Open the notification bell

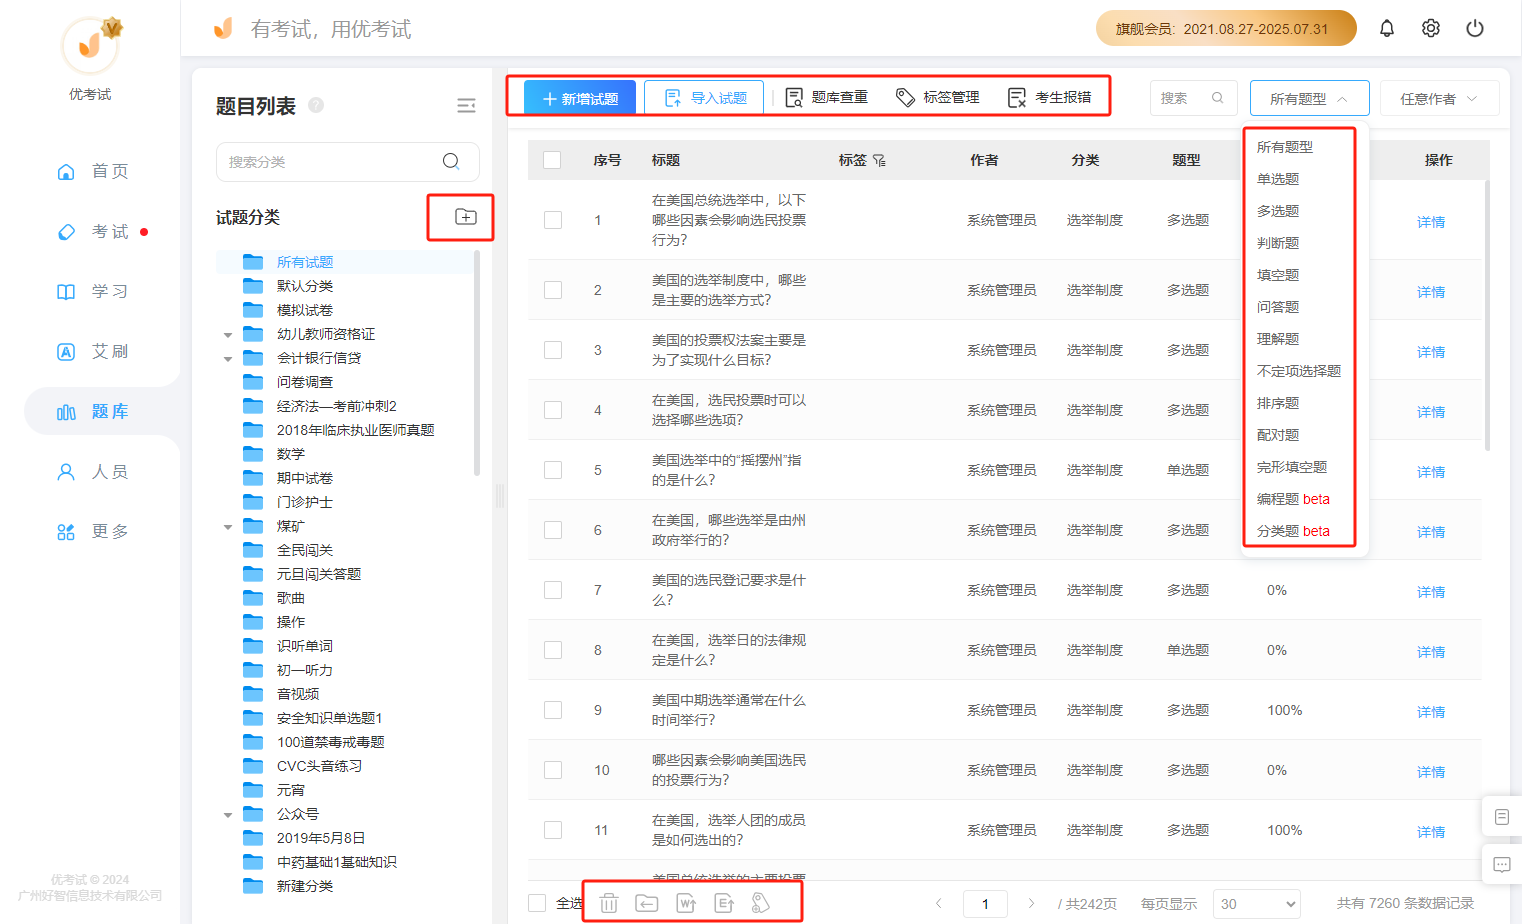1386,28
